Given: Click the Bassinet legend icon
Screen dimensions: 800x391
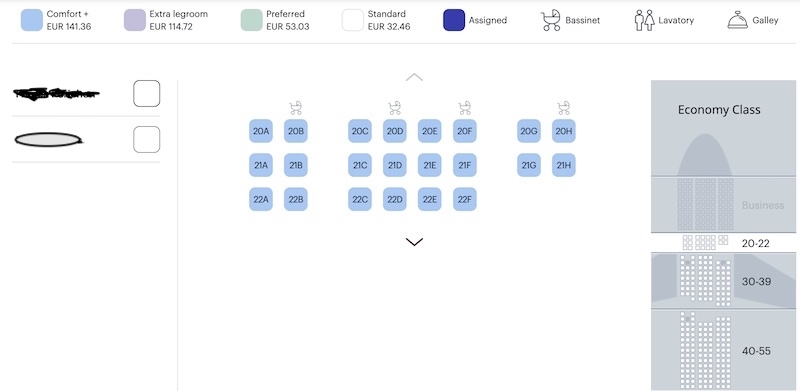Looking at the screenshot, I should (551, 20).
